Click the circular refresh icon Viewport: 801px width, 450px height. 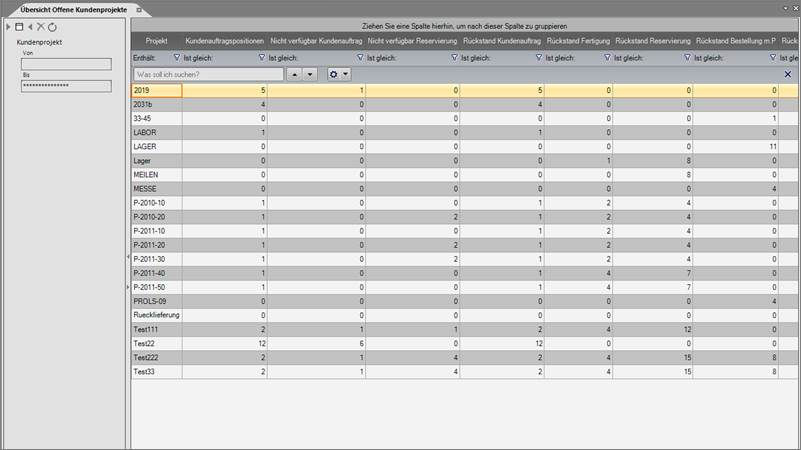click(x=52, y=27)
